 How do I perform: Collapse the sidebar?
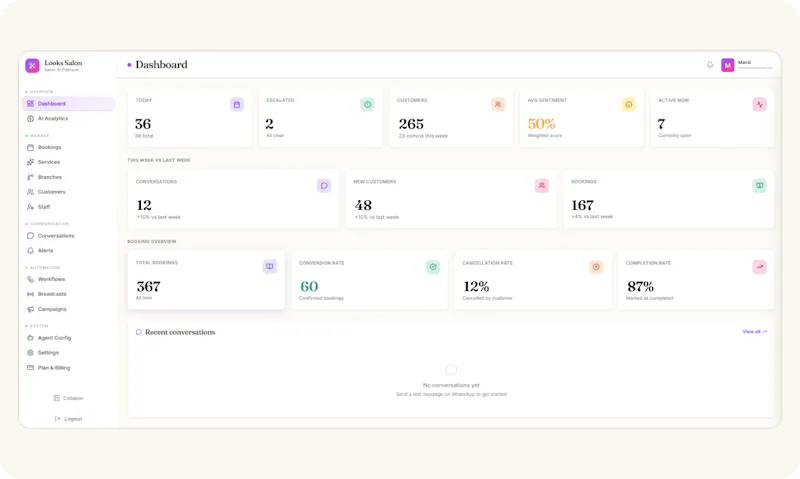pyautogui.click(x=68, y=398)
